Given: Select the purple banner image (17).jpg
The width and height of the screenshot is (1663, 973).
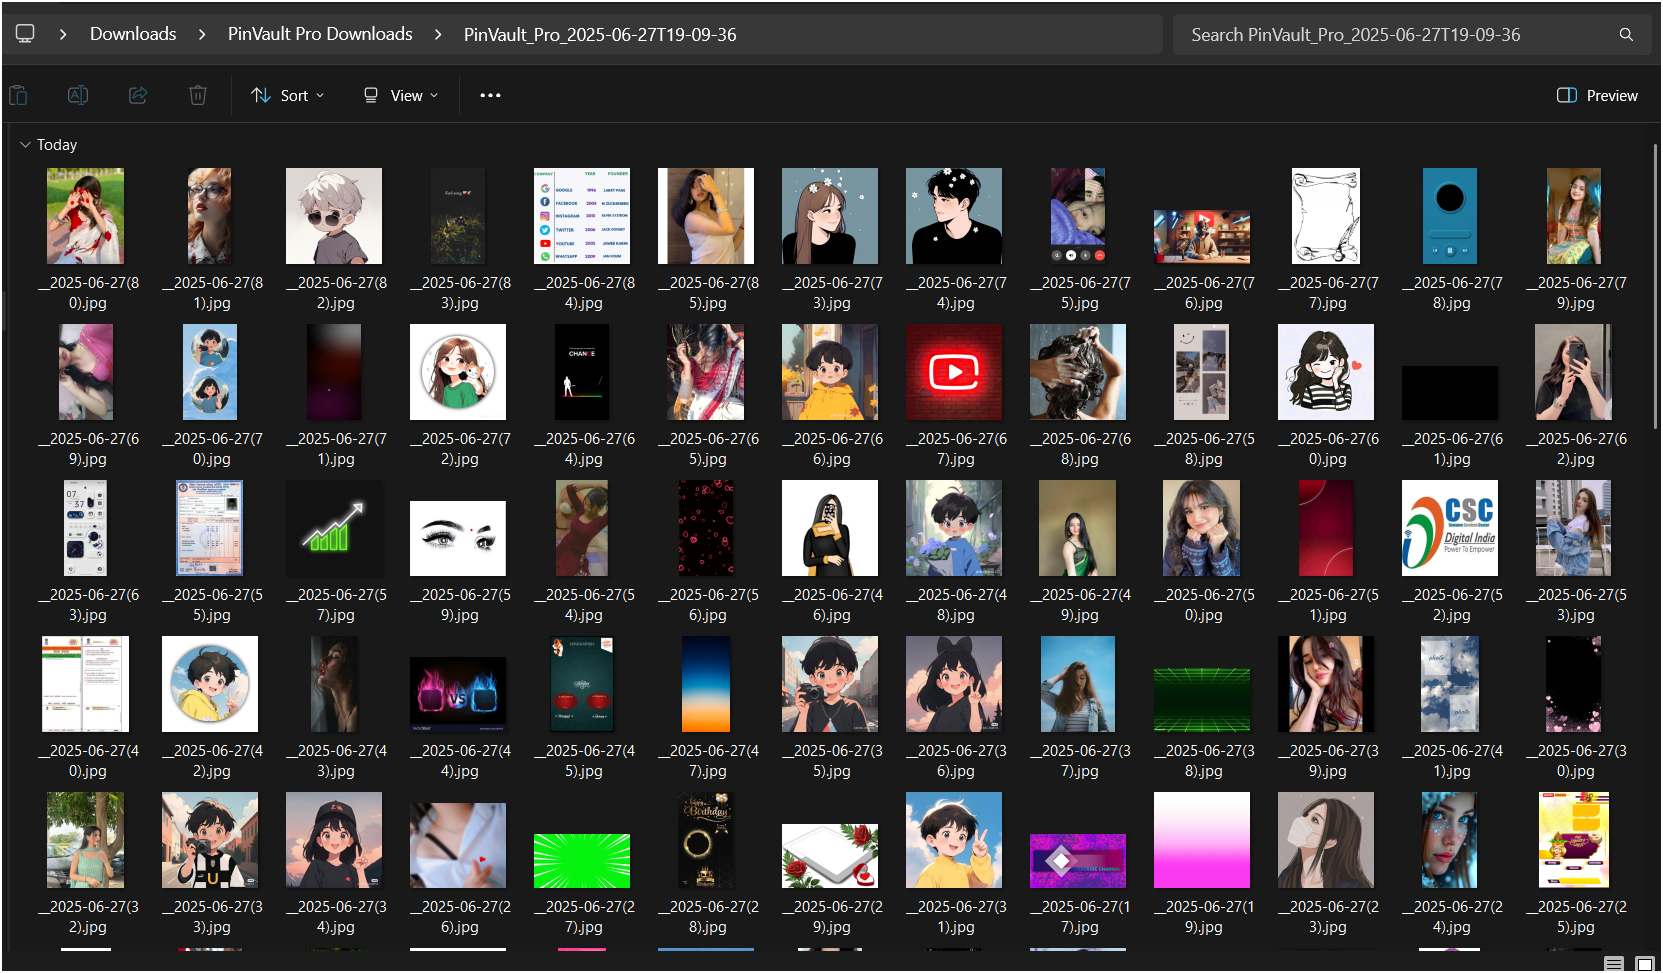Looking at the screenshot, I should click(x=1078, y=861).
